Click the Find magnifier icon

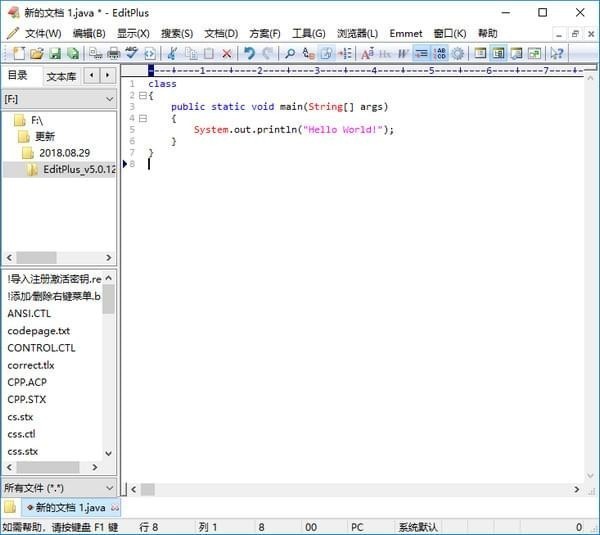click(289, 53)
